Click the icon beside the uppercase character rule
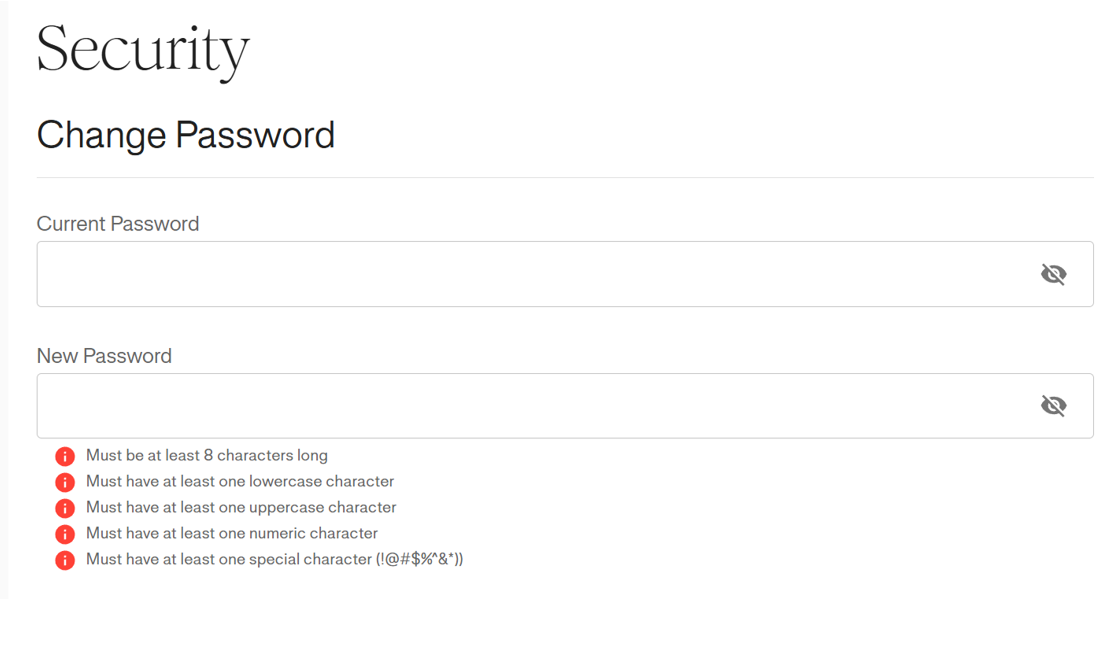Screen dimensions: 1114x655 (x=64, y=507)
